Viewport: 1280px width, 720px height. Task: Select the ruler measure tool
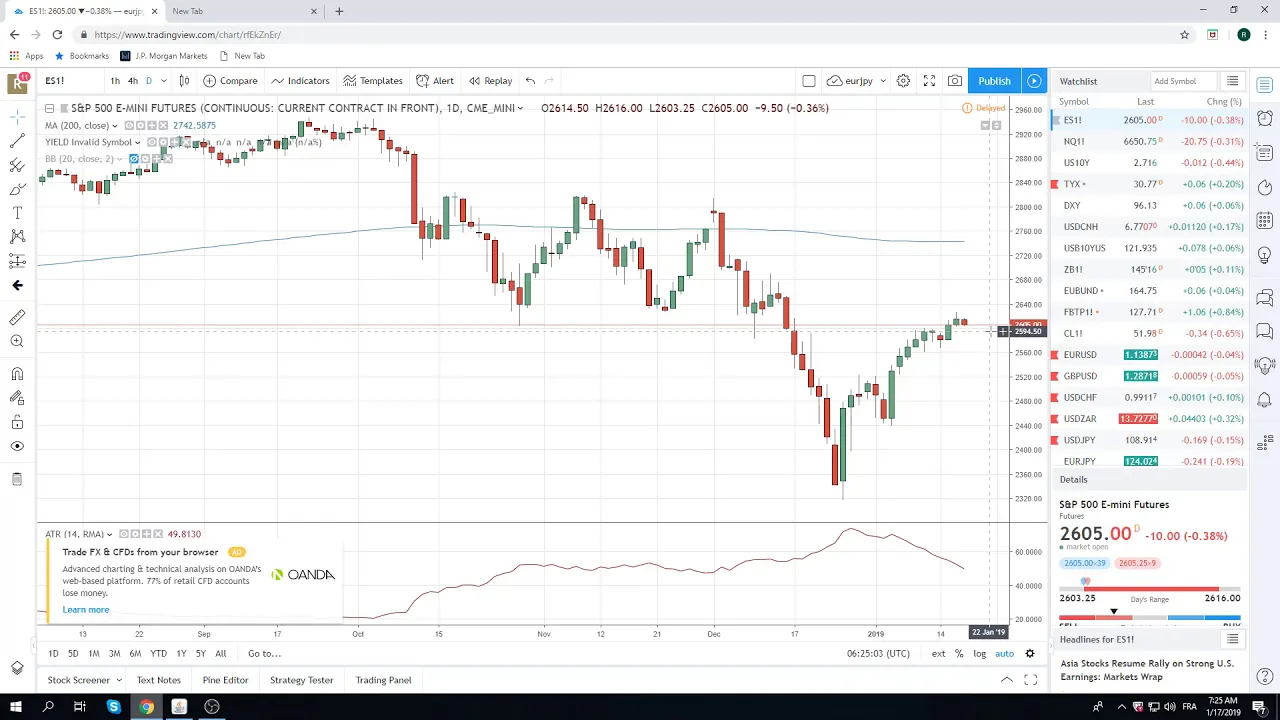(17, 318)
